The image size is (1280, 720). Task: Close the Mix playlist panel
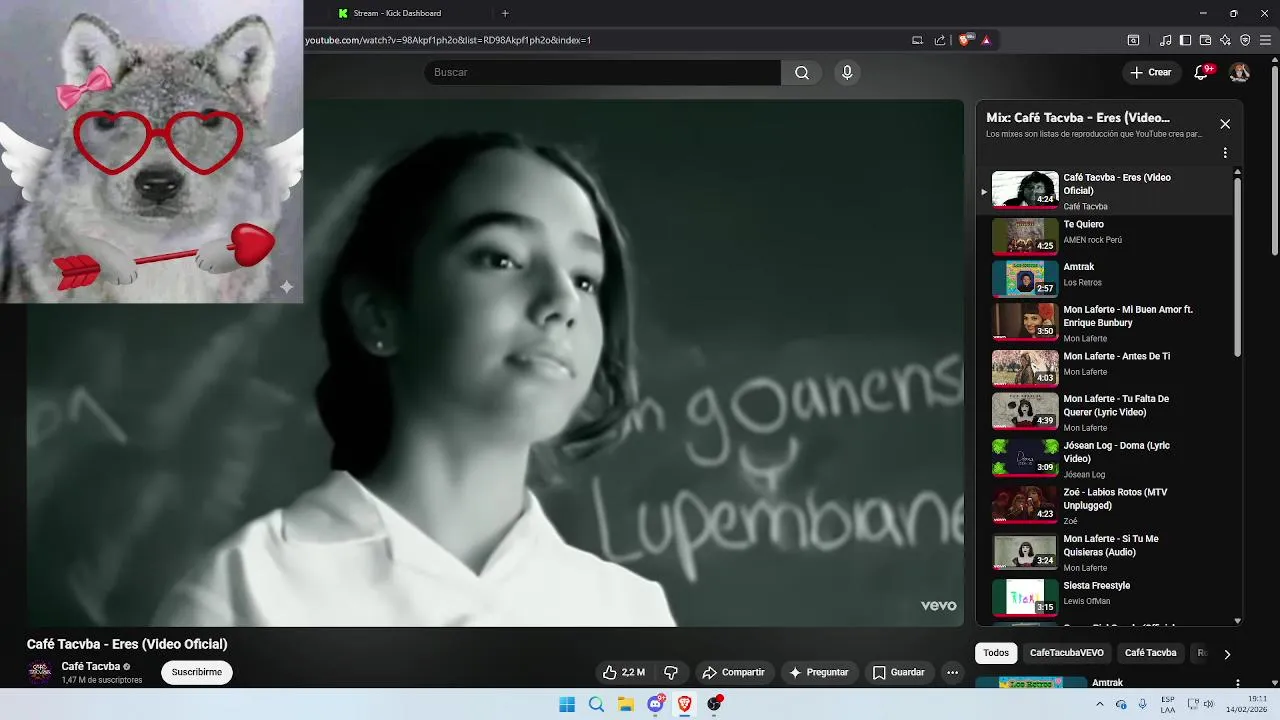pyautogui.click(x=1225, y=124)
